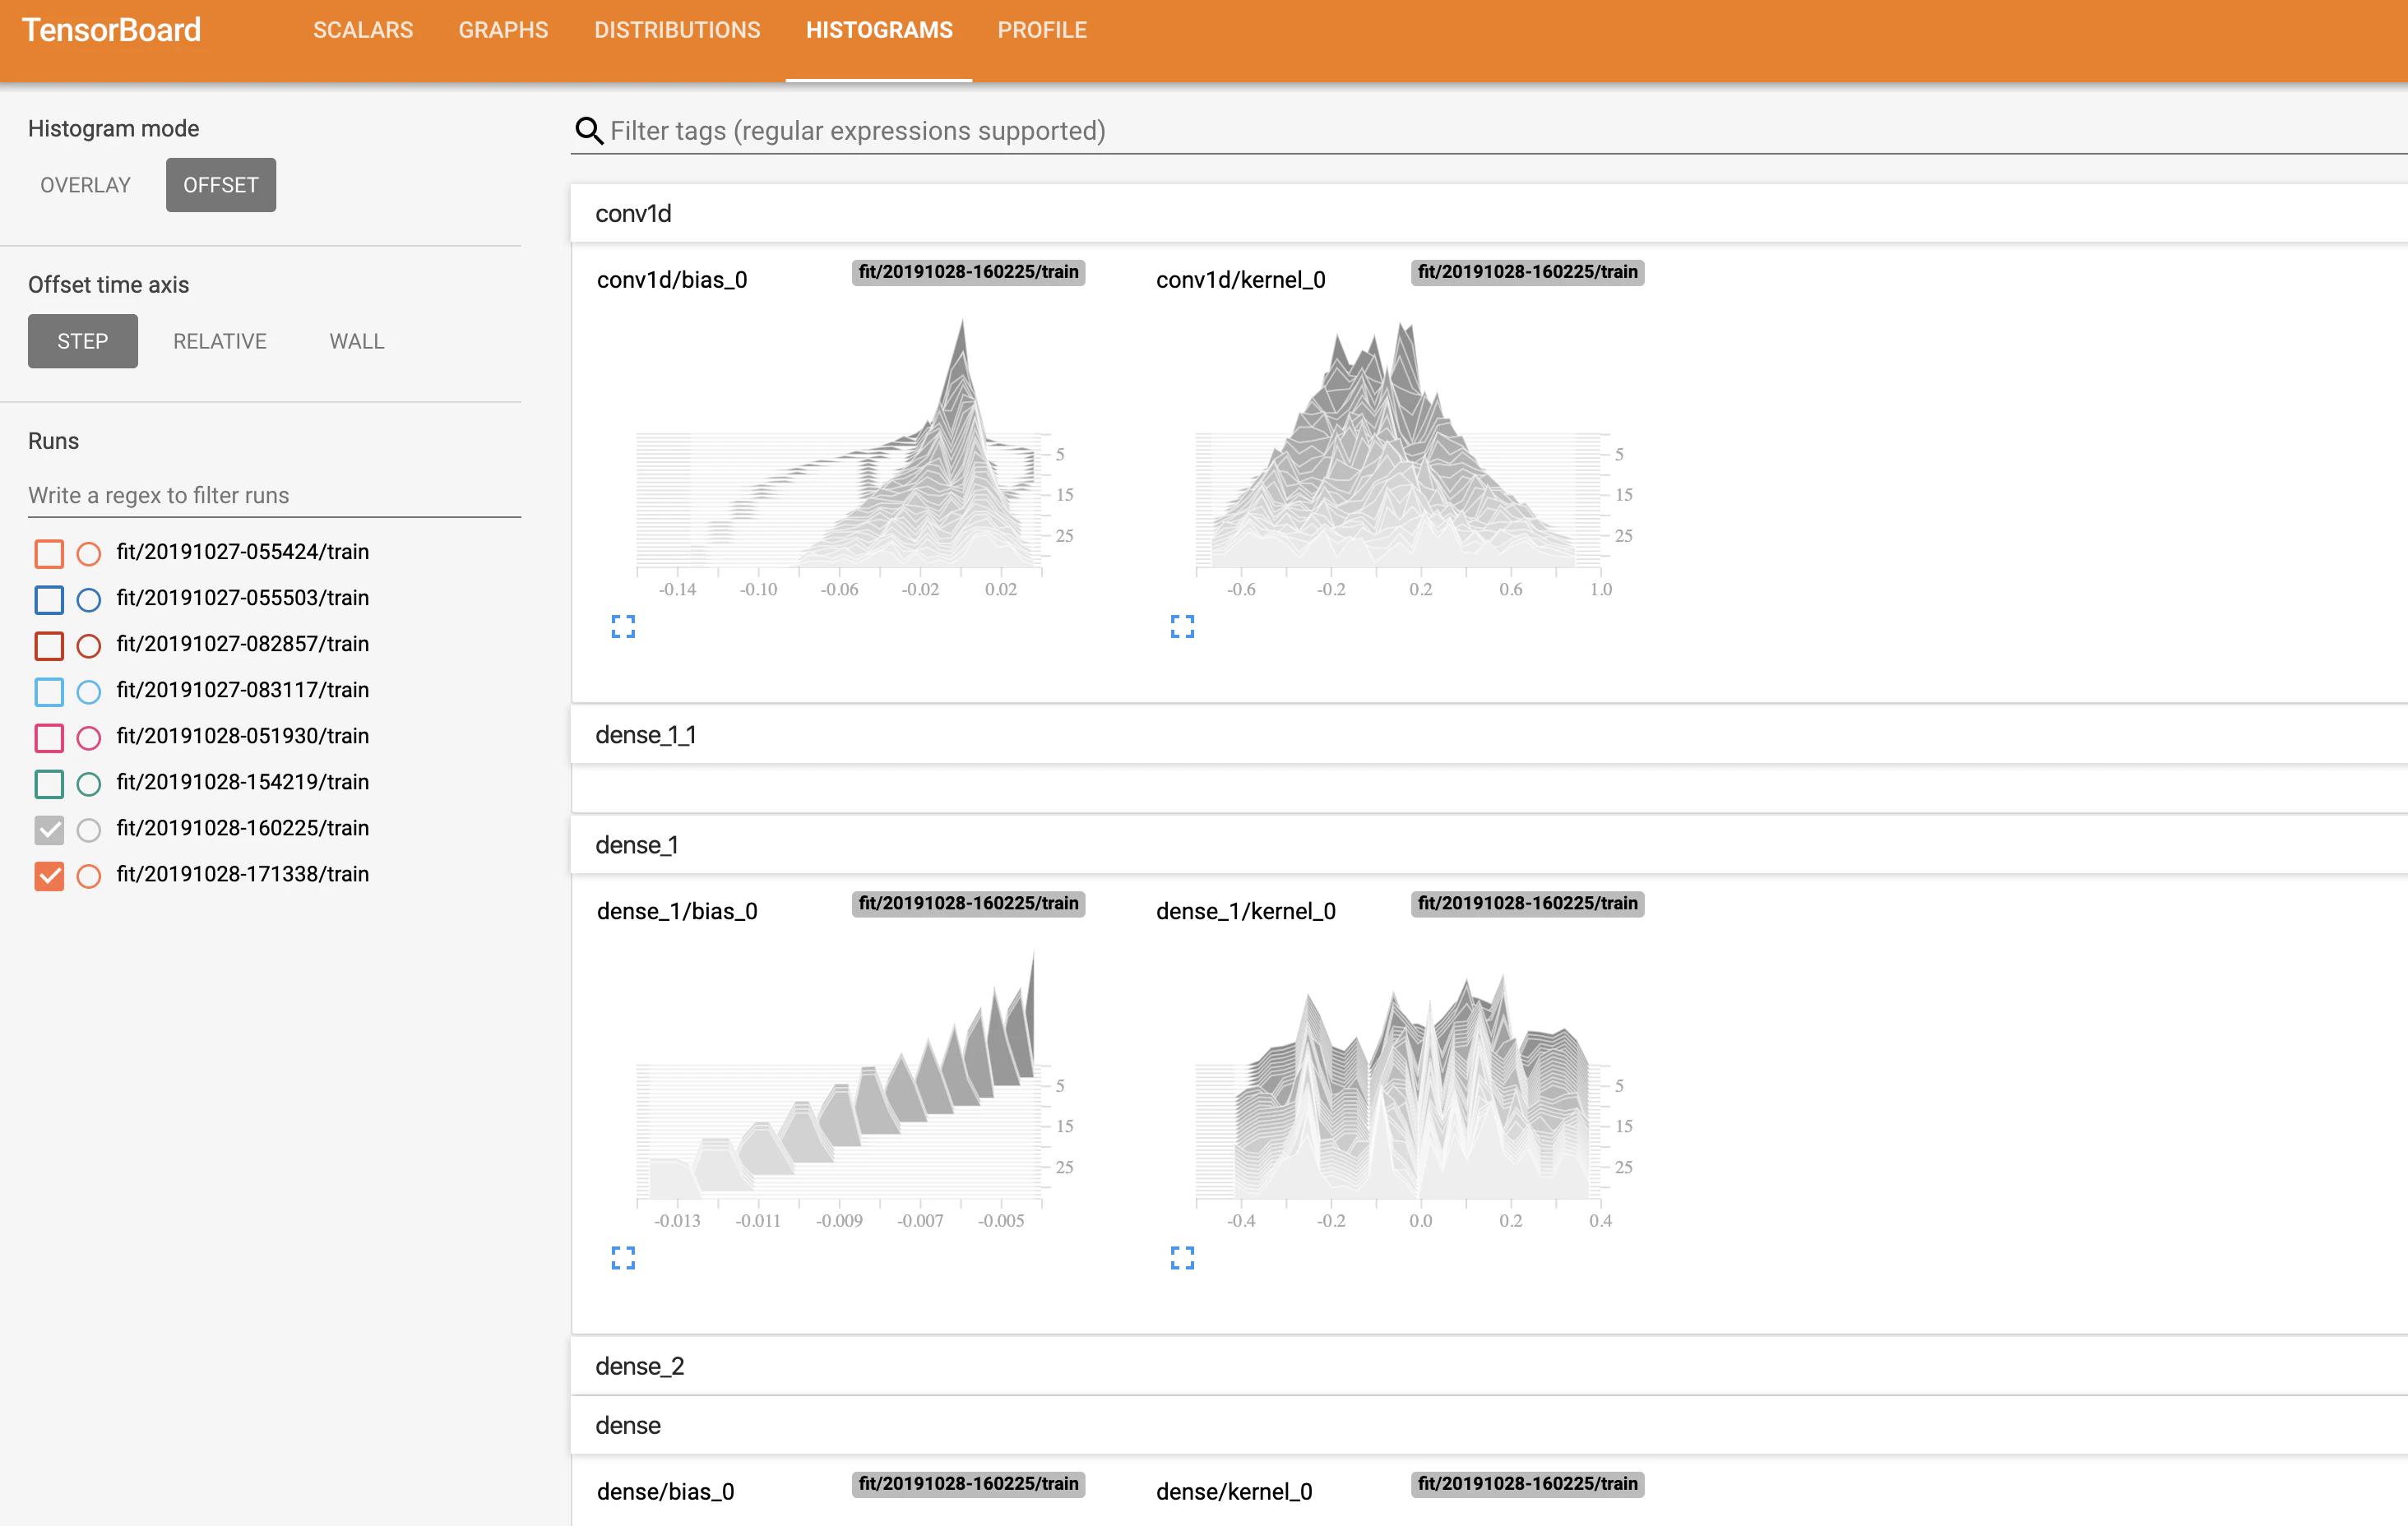The image size is (2408, 1526).
Task: Expand the dense_2 section header
Action: click(1489, 1366)
